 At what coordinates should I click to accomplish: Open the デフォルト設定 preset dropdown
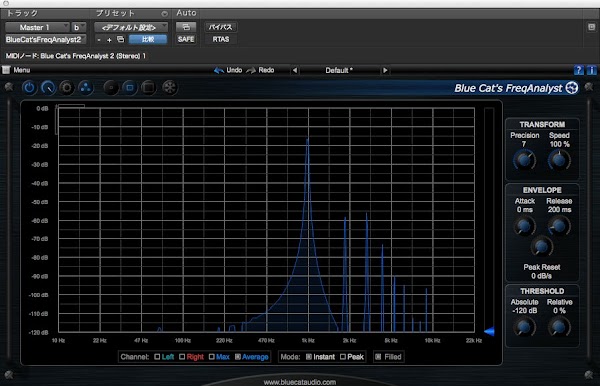click(131, 27)
